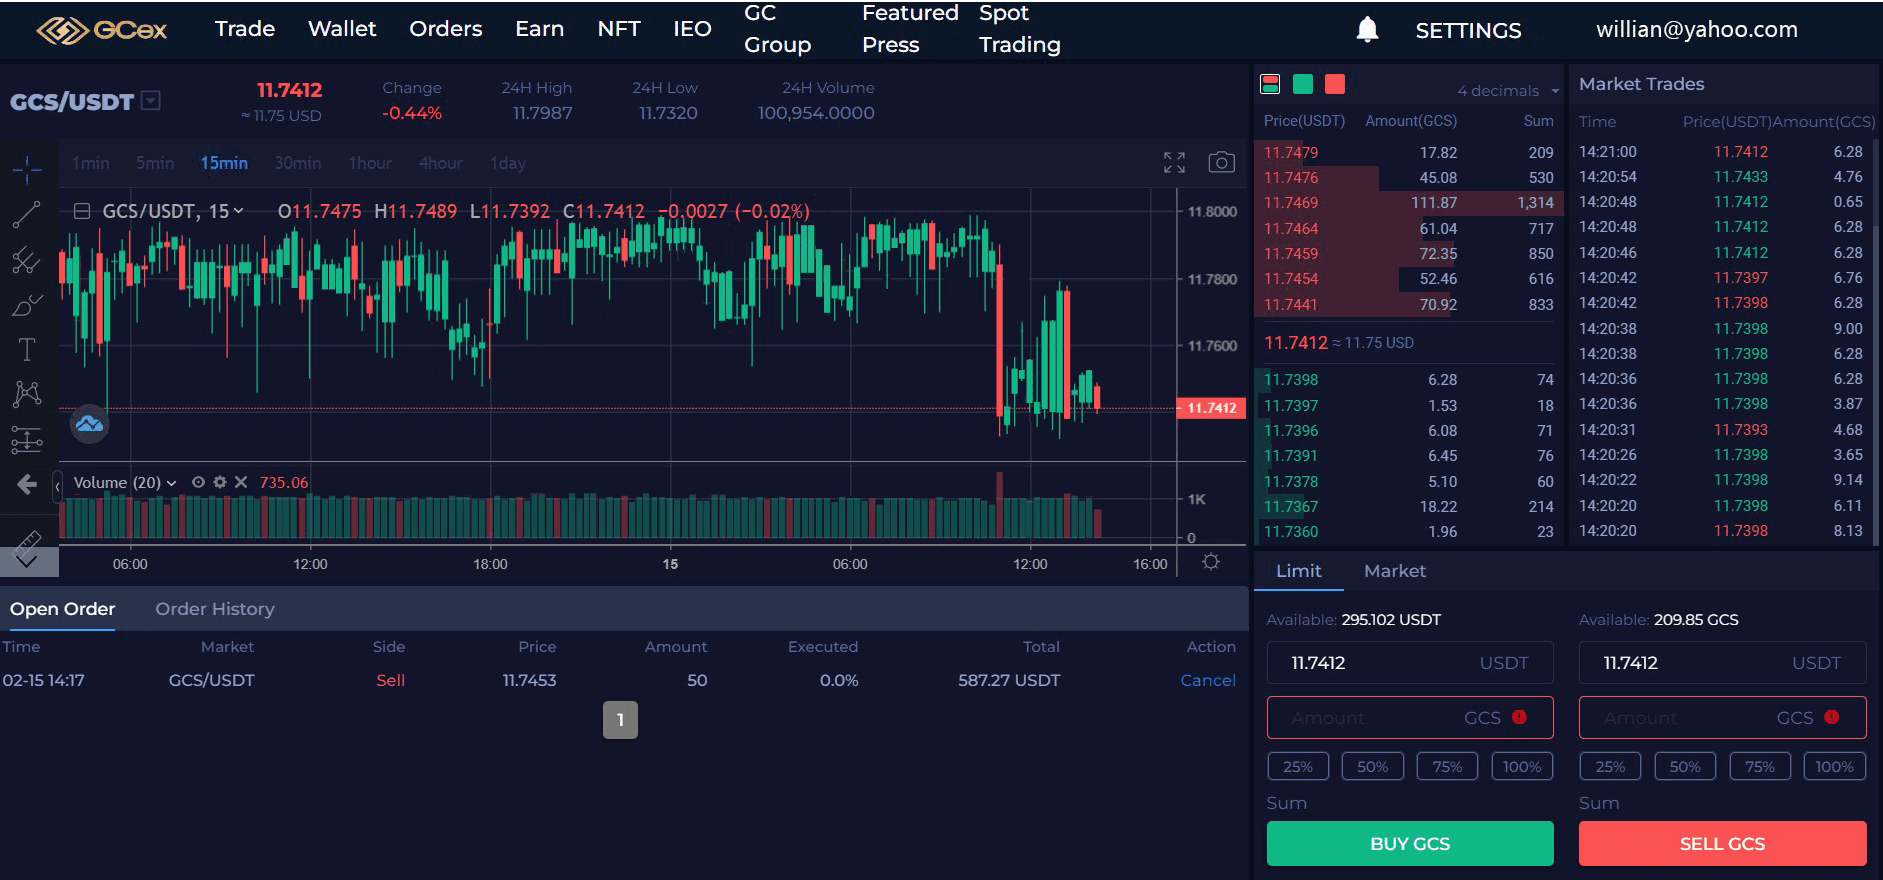Focus the buy Amount GCS field
1883x880 pixels.
pos(1410,717)
